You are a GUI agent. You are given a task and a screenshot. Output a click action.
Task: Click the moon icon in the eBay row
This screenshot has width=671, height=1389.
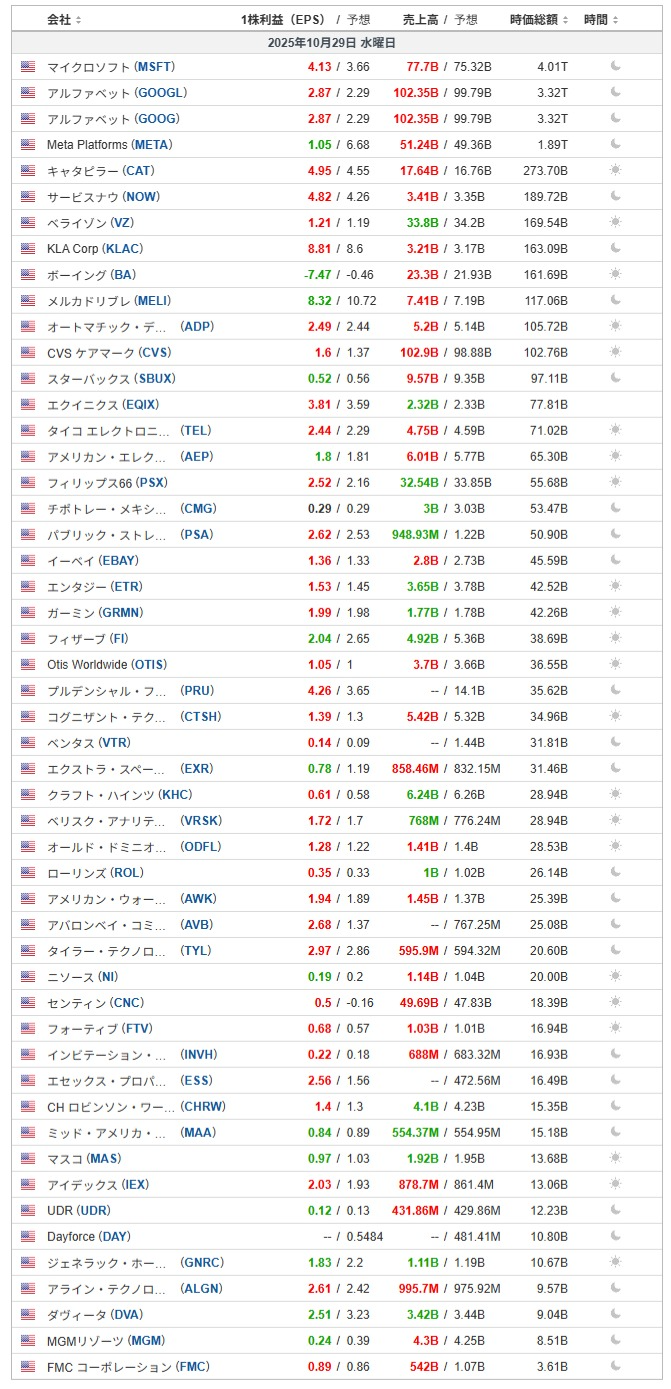pos(615,561)
